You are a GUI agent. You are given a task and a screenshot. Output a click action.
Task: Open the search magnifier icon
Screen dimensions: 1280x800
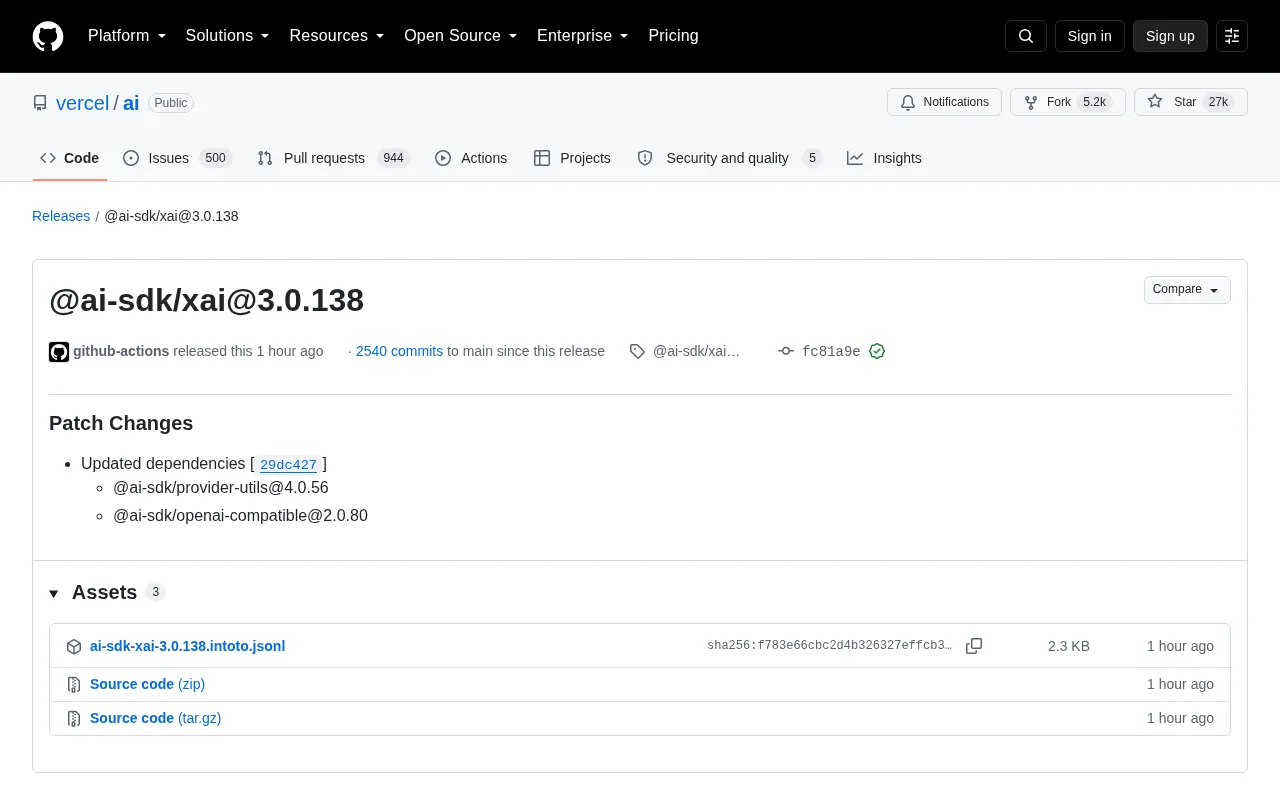point(1026,36)
